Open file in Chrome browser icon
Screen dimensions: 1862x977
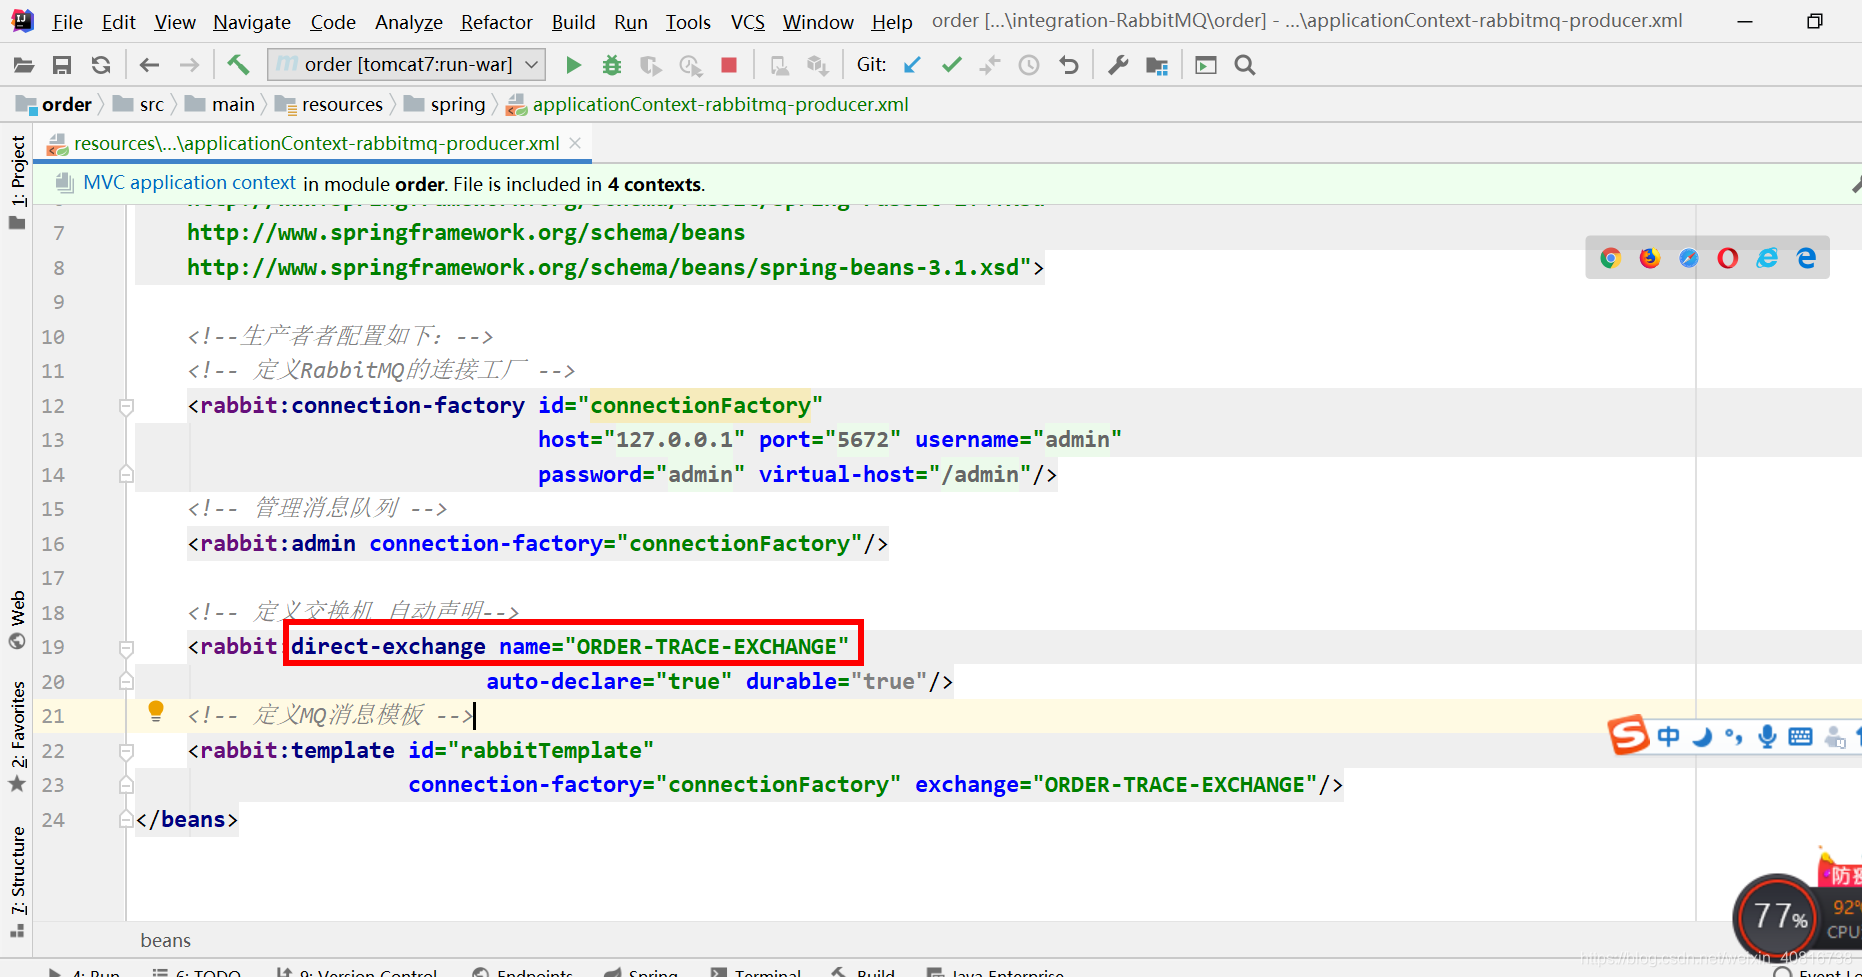tap(1610, 258)
